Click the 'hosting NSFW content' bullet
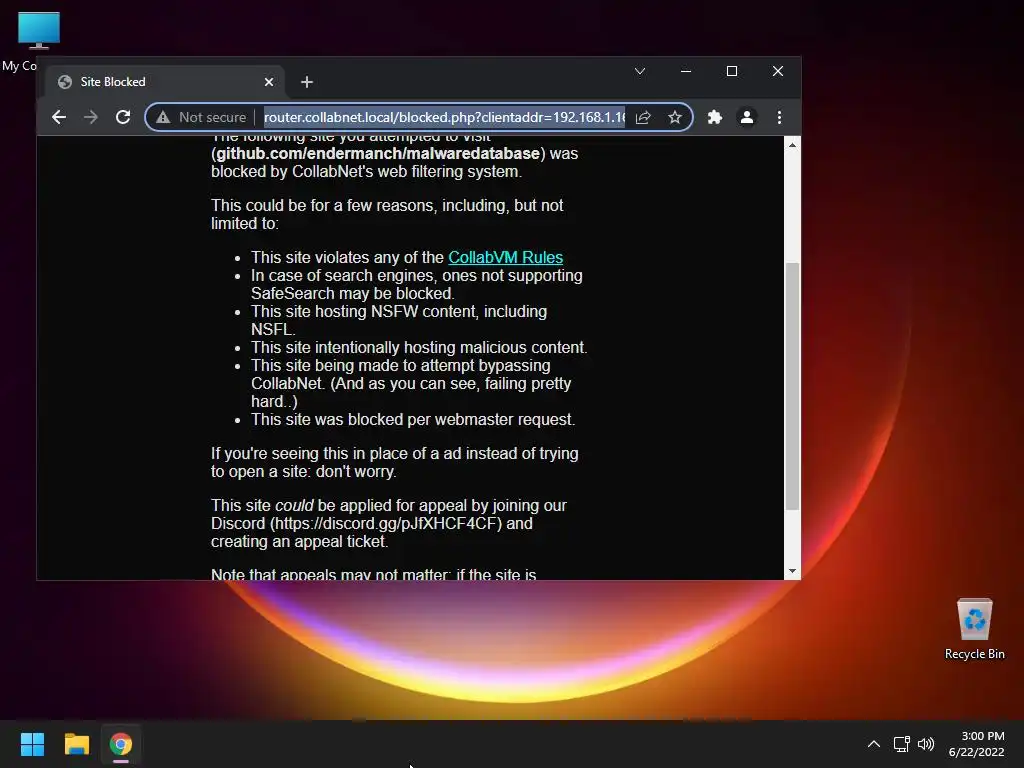 (399, 320)
